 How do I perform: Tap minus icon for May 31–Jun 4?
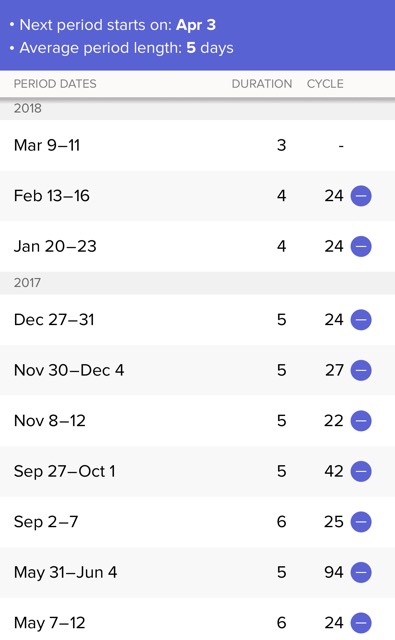pos(361,572)
